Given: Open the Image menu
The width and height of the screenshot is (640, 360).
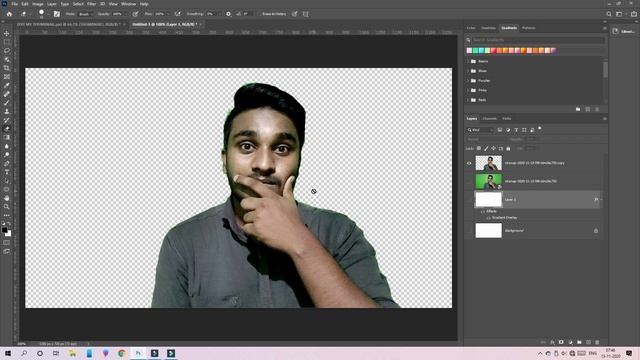Looking at the screenshot, I should click(x=38, y=4).
